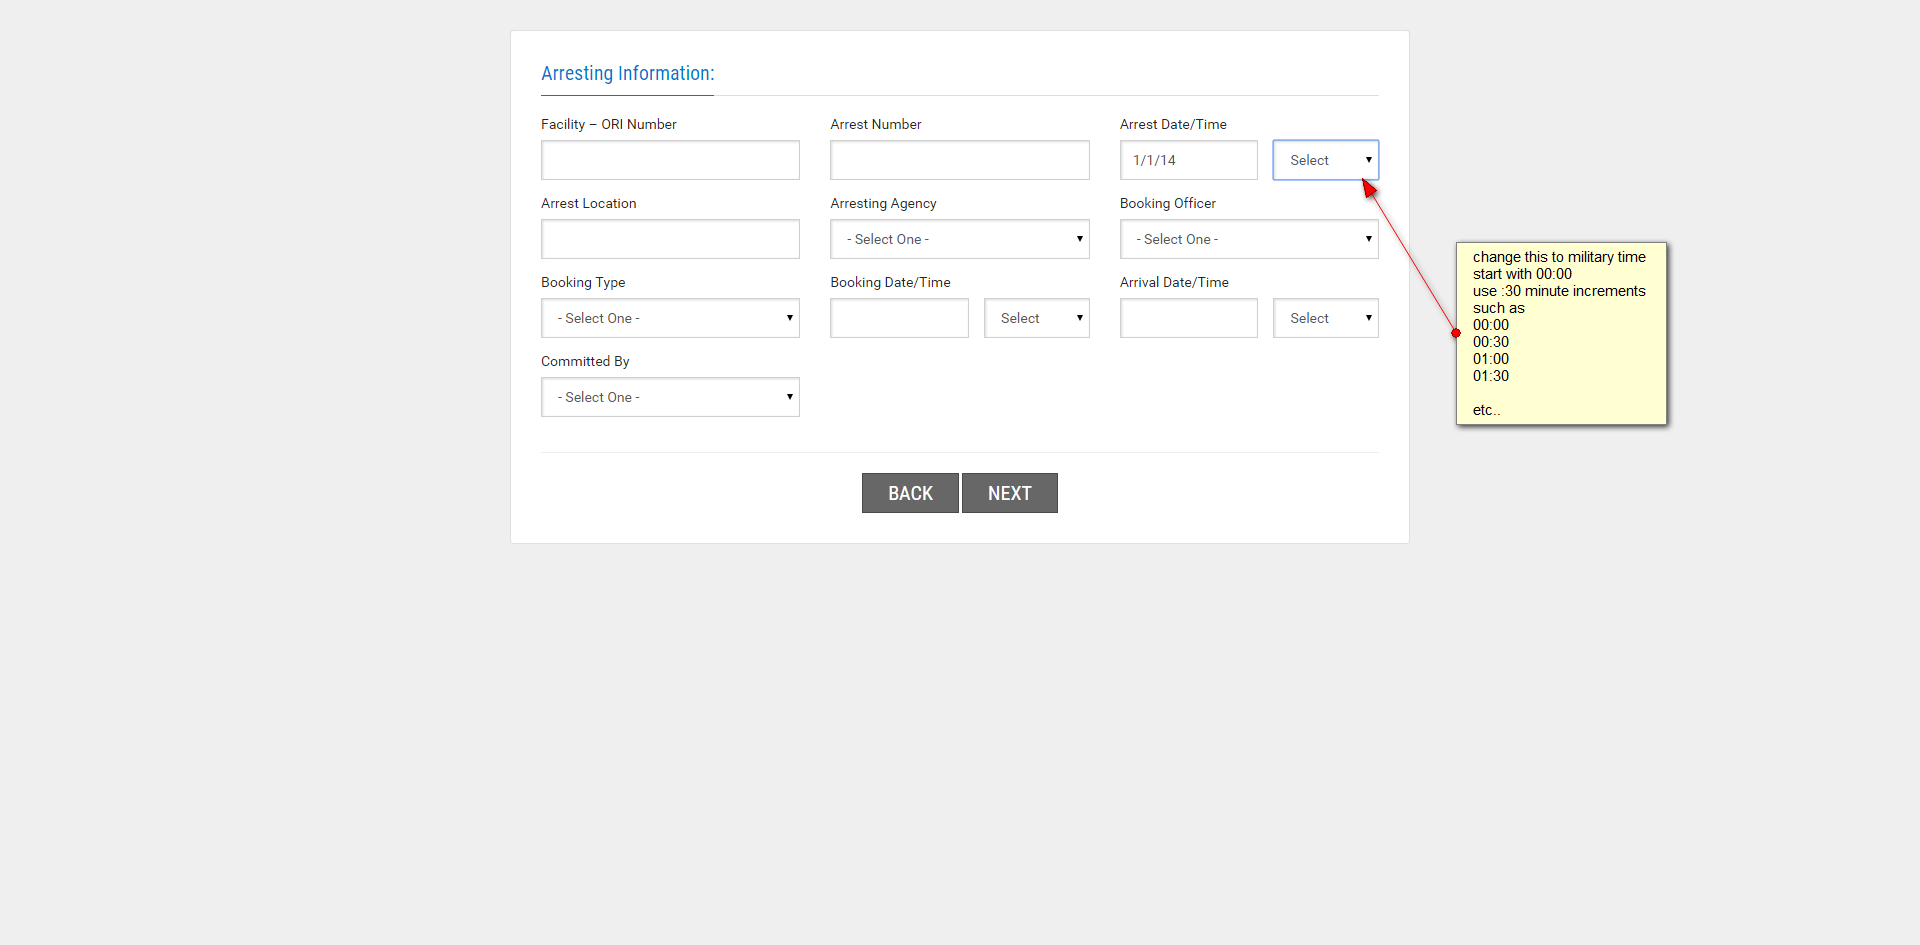This screenshot has height=945, width=1920.
Task: Expand the Arresting Agency dropdown
Action: 959,239
